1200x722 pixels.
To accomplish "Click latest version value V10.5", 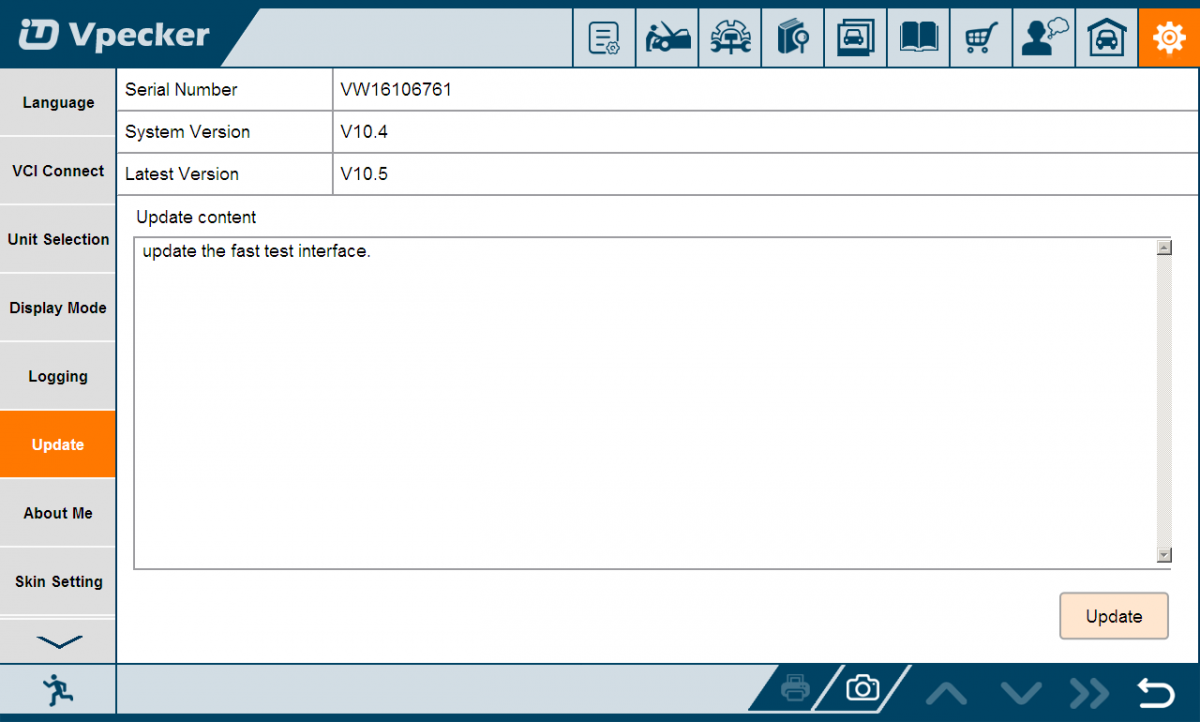I will pos(364,174).
